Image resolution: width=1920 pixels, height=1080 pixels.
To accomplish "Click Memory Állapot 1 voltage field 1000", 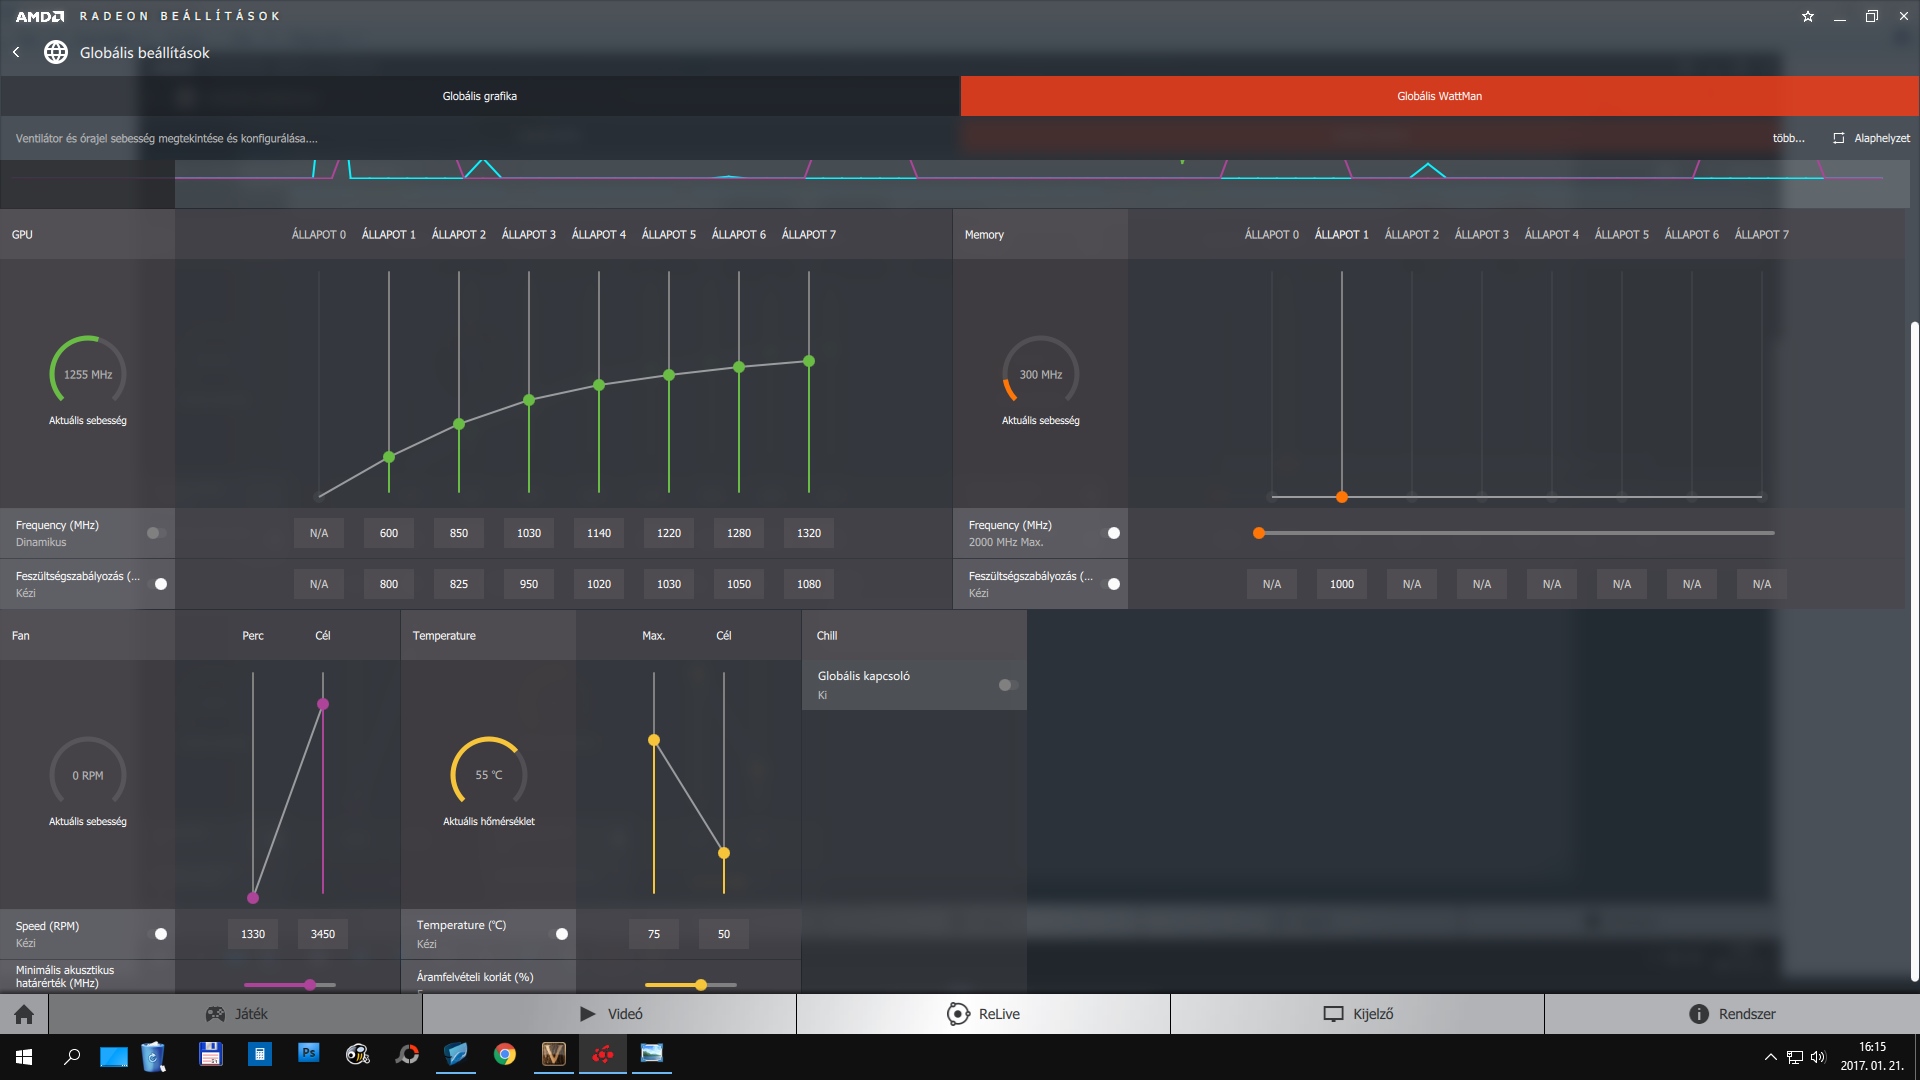I will coord(1342,584).
